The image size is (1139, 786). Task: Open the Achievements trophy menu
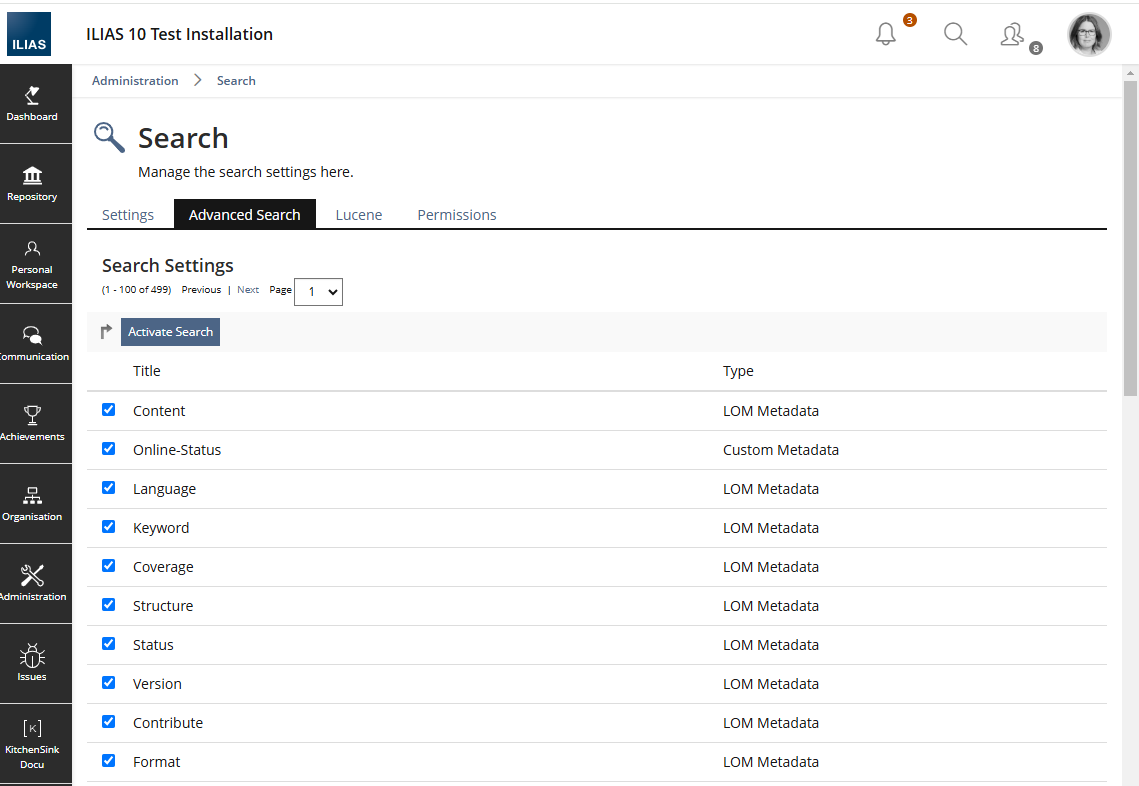click(x=33, y=424)
